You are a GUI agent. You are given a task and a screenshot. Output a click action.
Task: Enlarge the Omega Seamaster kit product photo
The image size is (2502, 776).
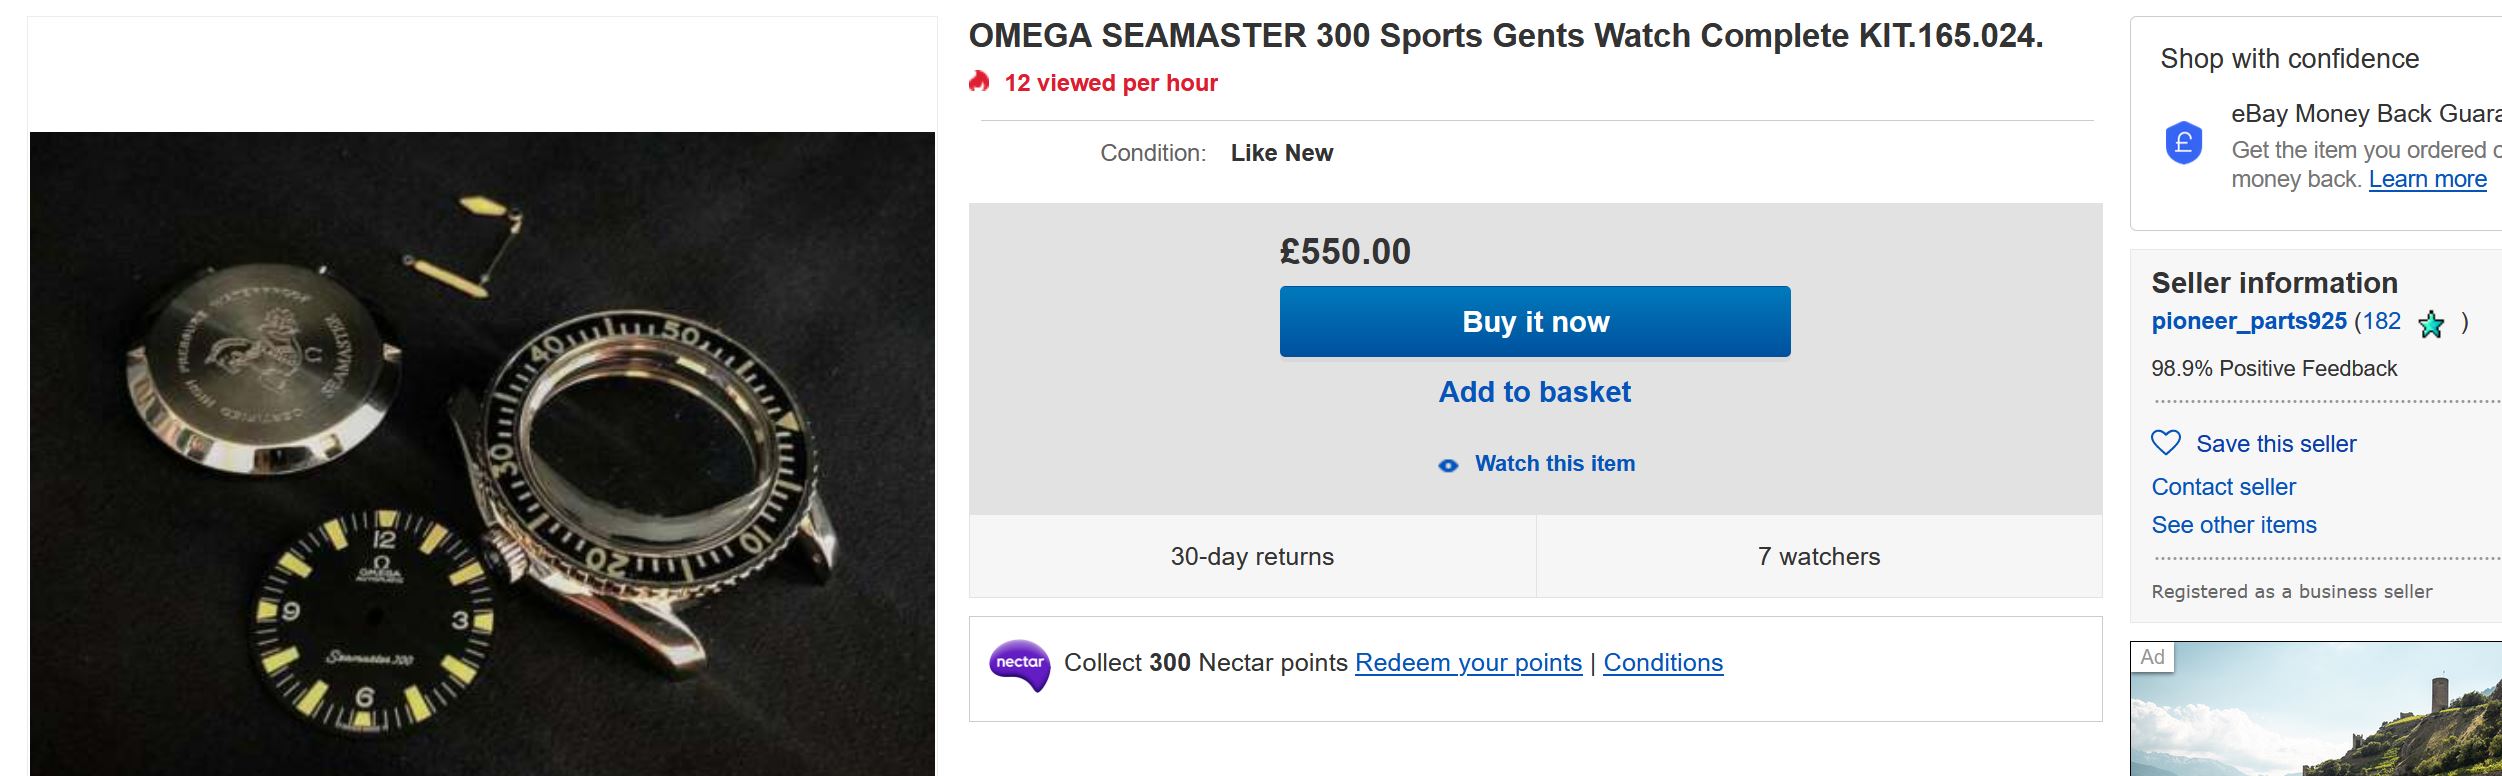(482, 453)
